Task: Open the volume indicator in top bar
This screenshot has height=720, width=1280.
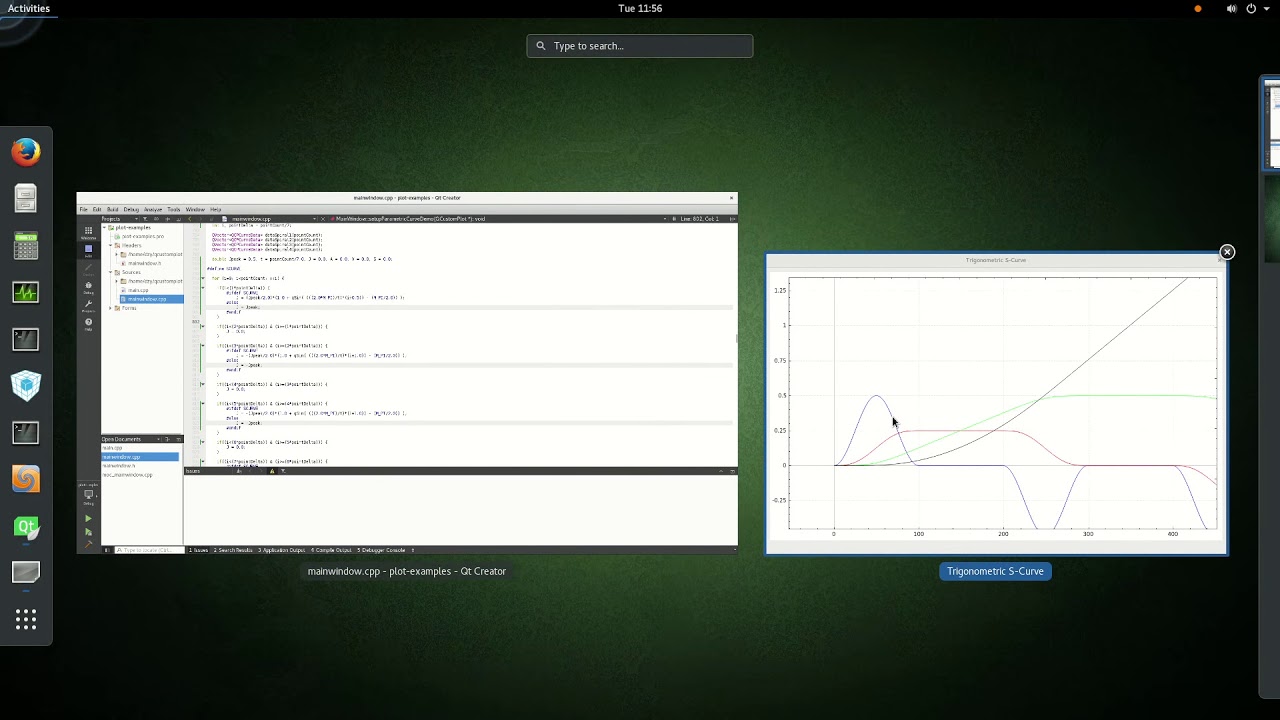Action: click(1231, 8)
